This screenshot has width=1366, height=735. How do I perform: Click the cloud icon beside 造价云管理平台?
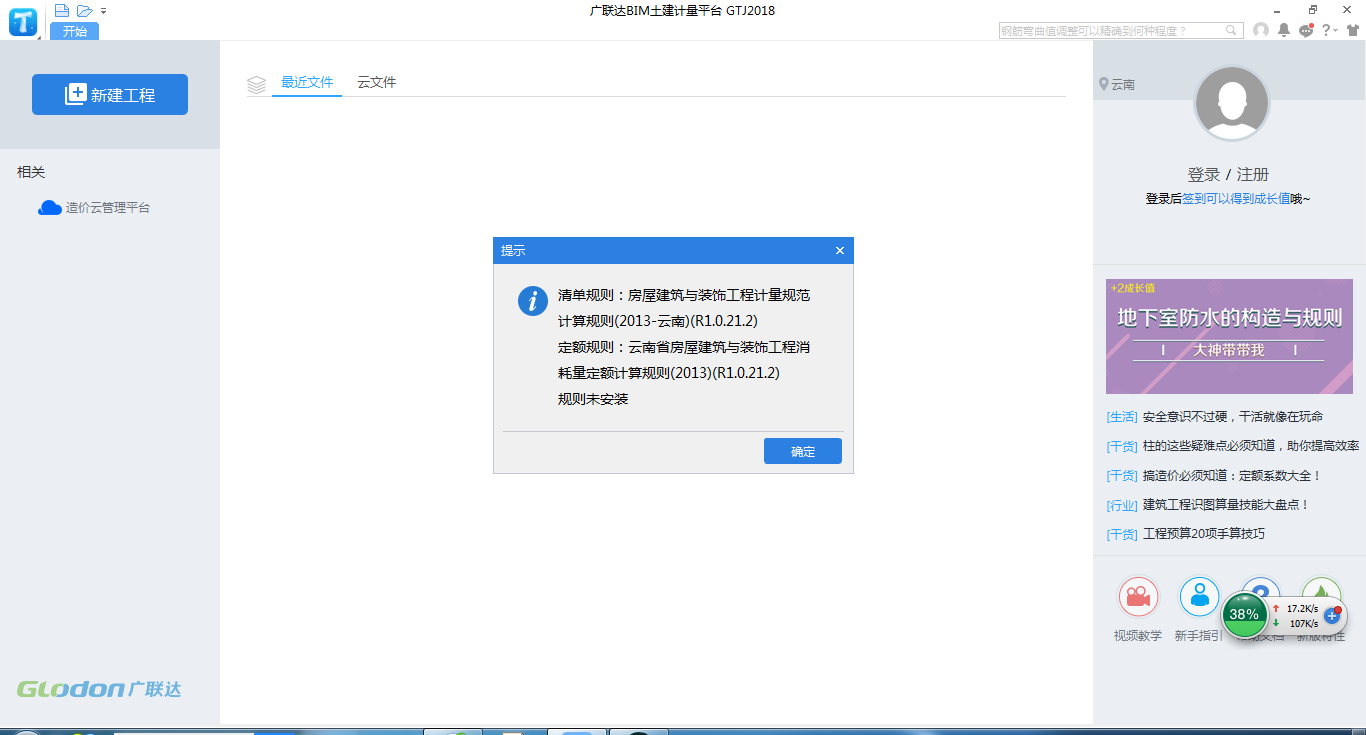click(x=50, y=208)
